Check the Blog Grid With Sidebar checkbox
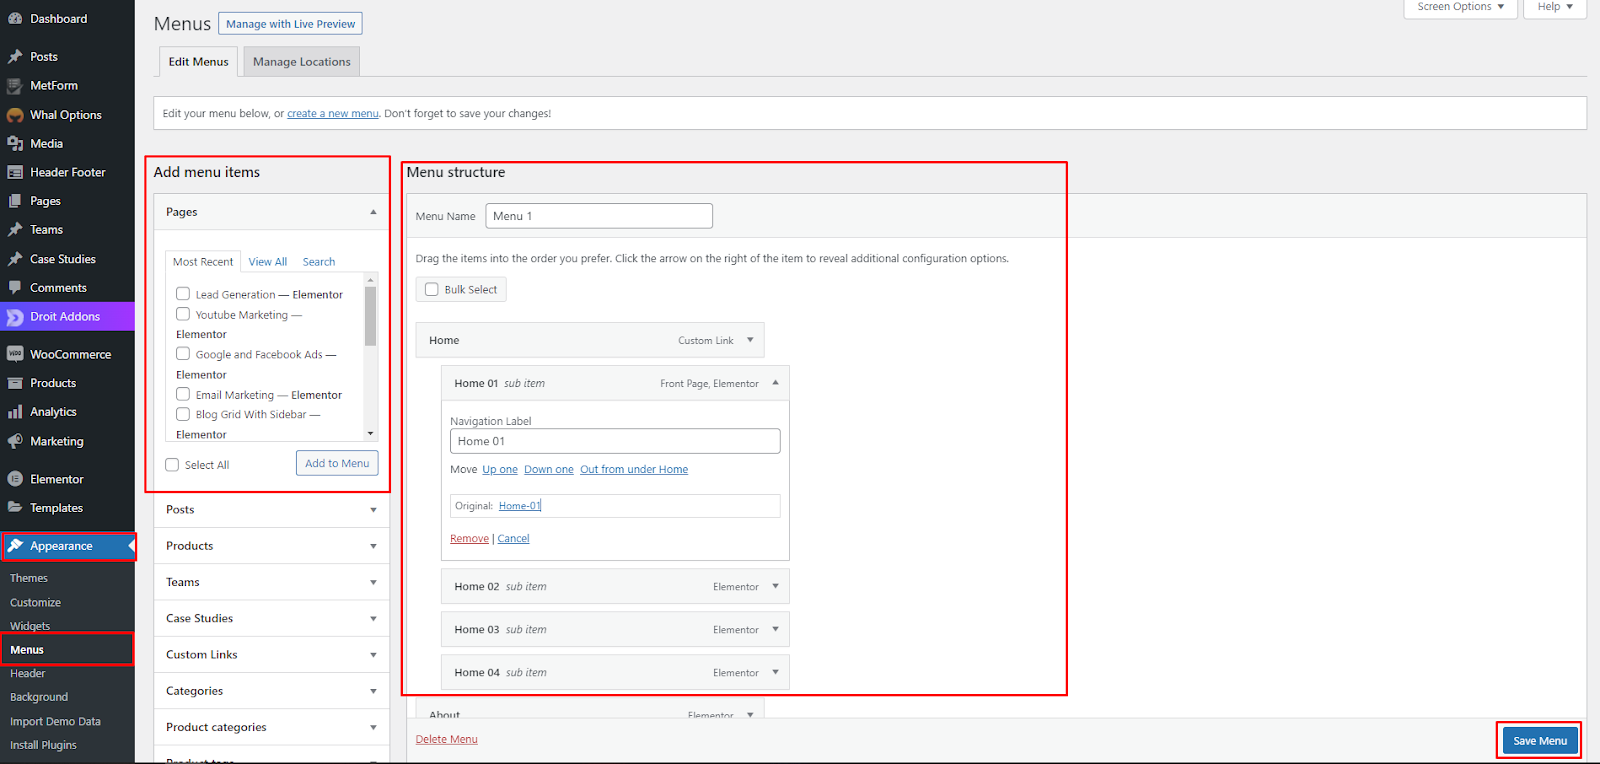Viewport: 1600px width, 764px height. click(183, 414)
